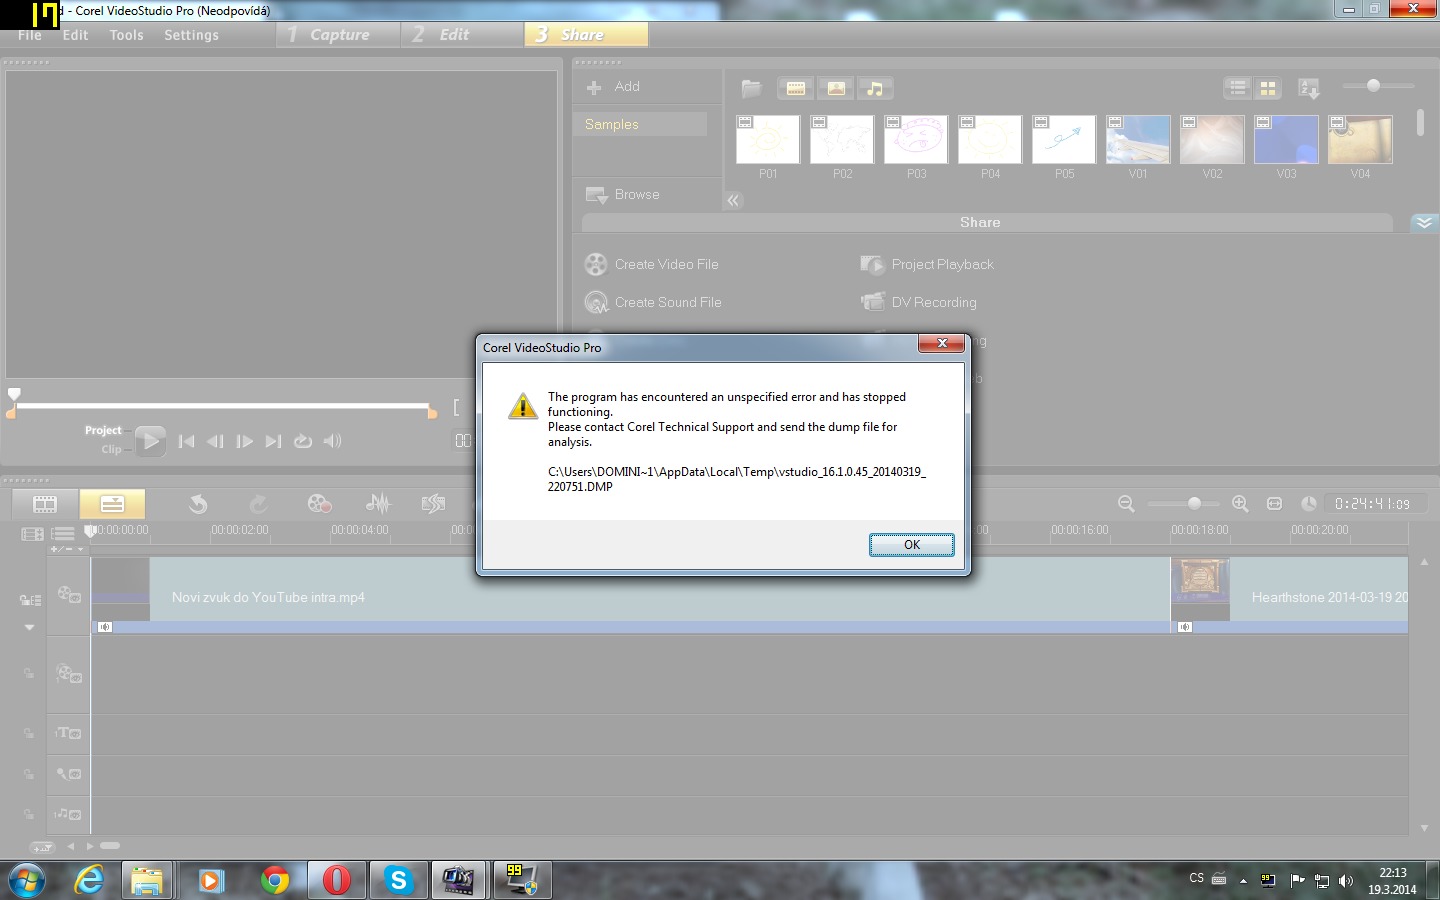Import media files via folder icon

point(752,88)
